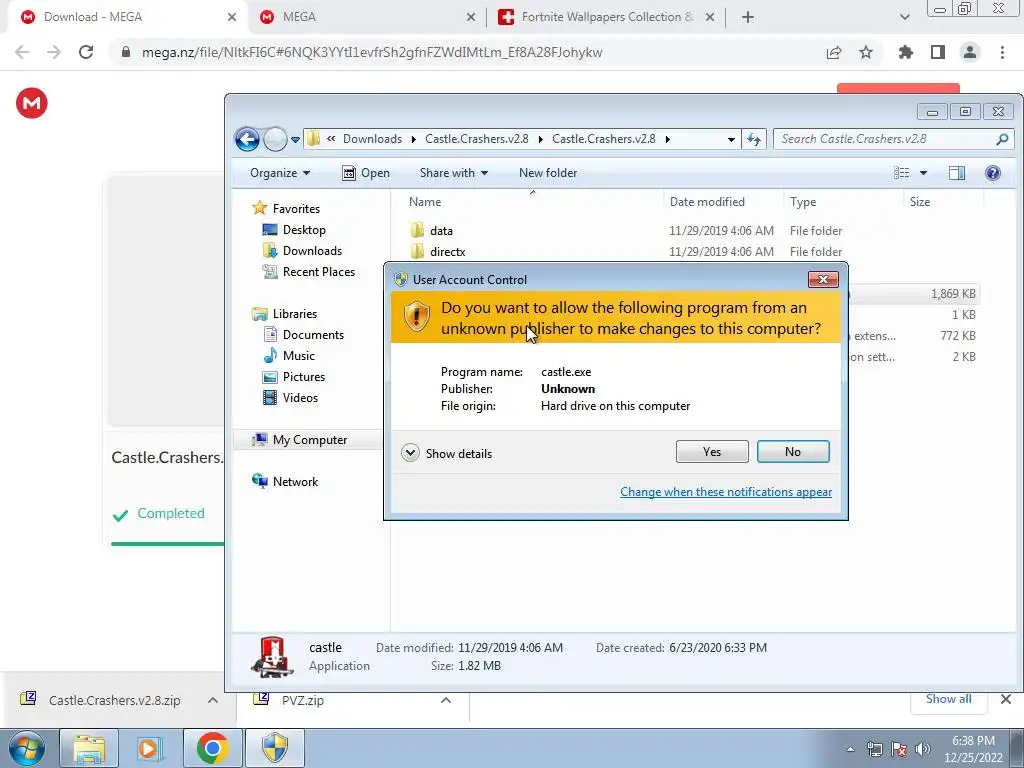Close the User Account Control dialog
Screen dimensions: 1024x768
pyautogui.click(x=823, y=280)
